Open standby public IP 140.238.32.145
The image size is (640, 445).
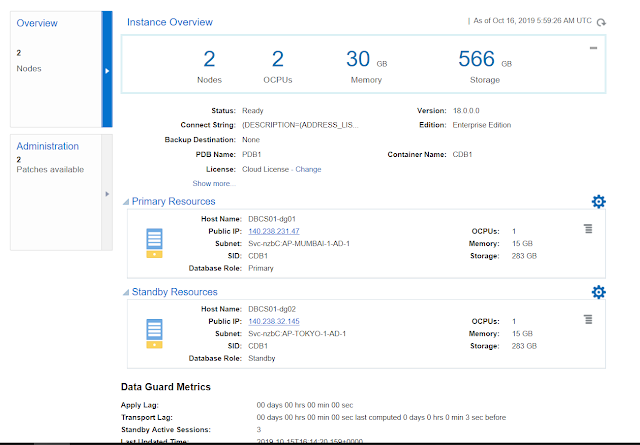[x=274, y=321]
